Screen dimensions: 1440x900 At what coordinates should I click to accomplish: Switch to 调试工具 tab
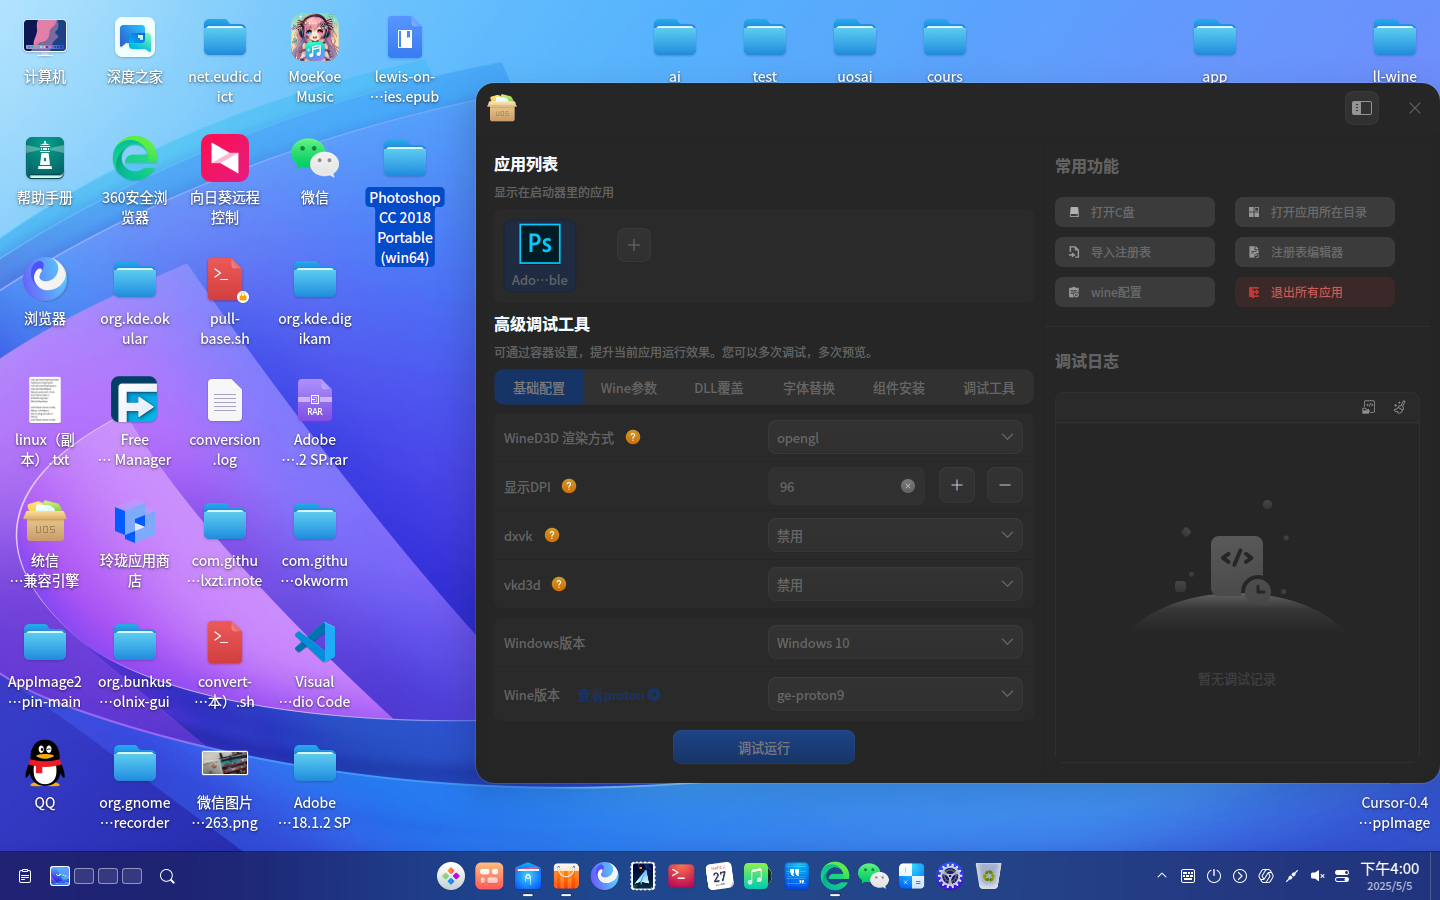(x=989, y=388)
